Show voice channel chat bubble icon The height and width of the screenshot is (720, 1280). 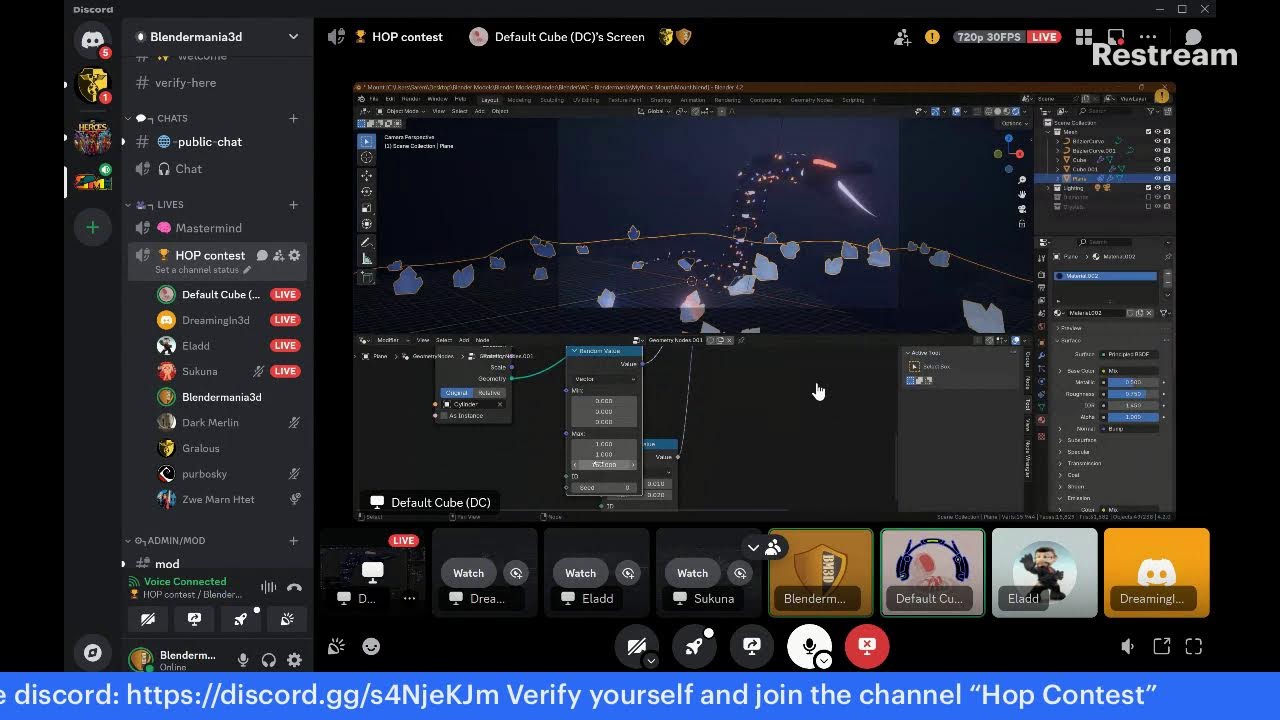(1192, 37)
